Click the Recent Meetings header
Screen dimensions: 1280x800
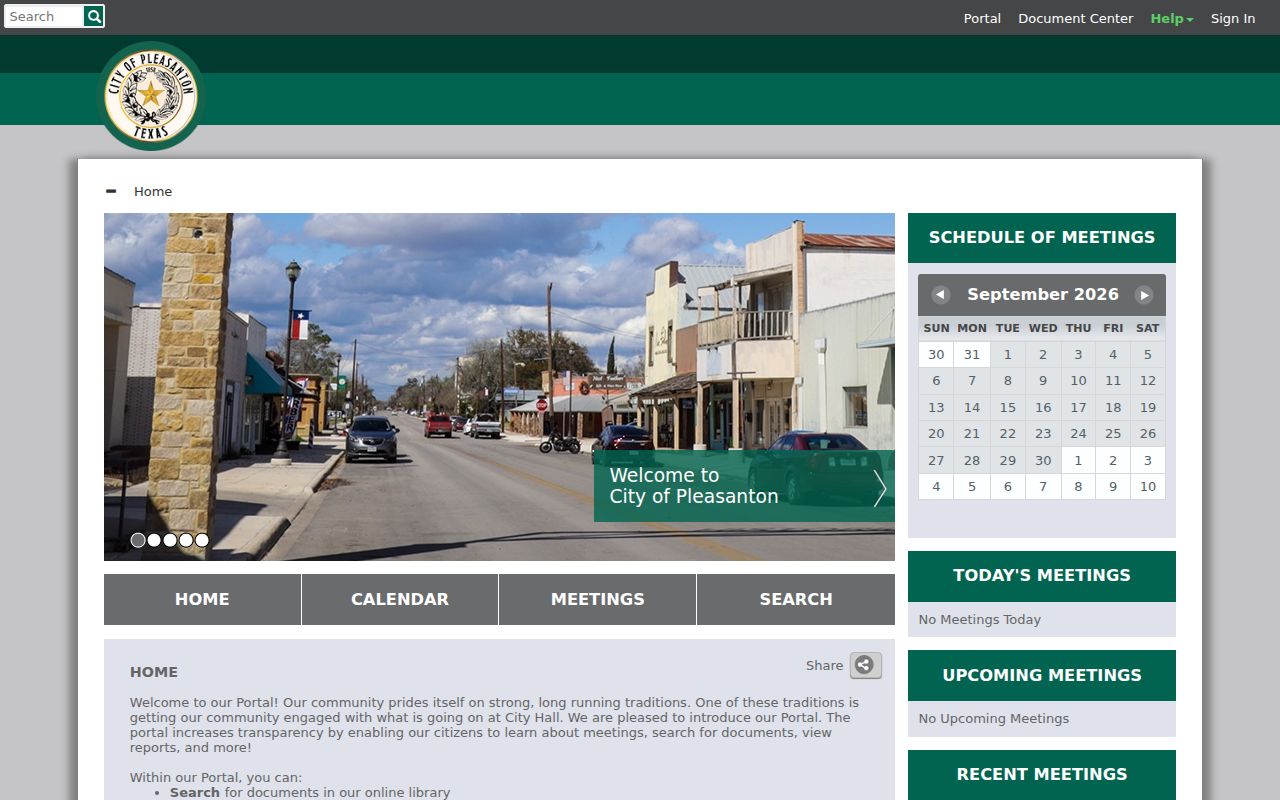1042,774
